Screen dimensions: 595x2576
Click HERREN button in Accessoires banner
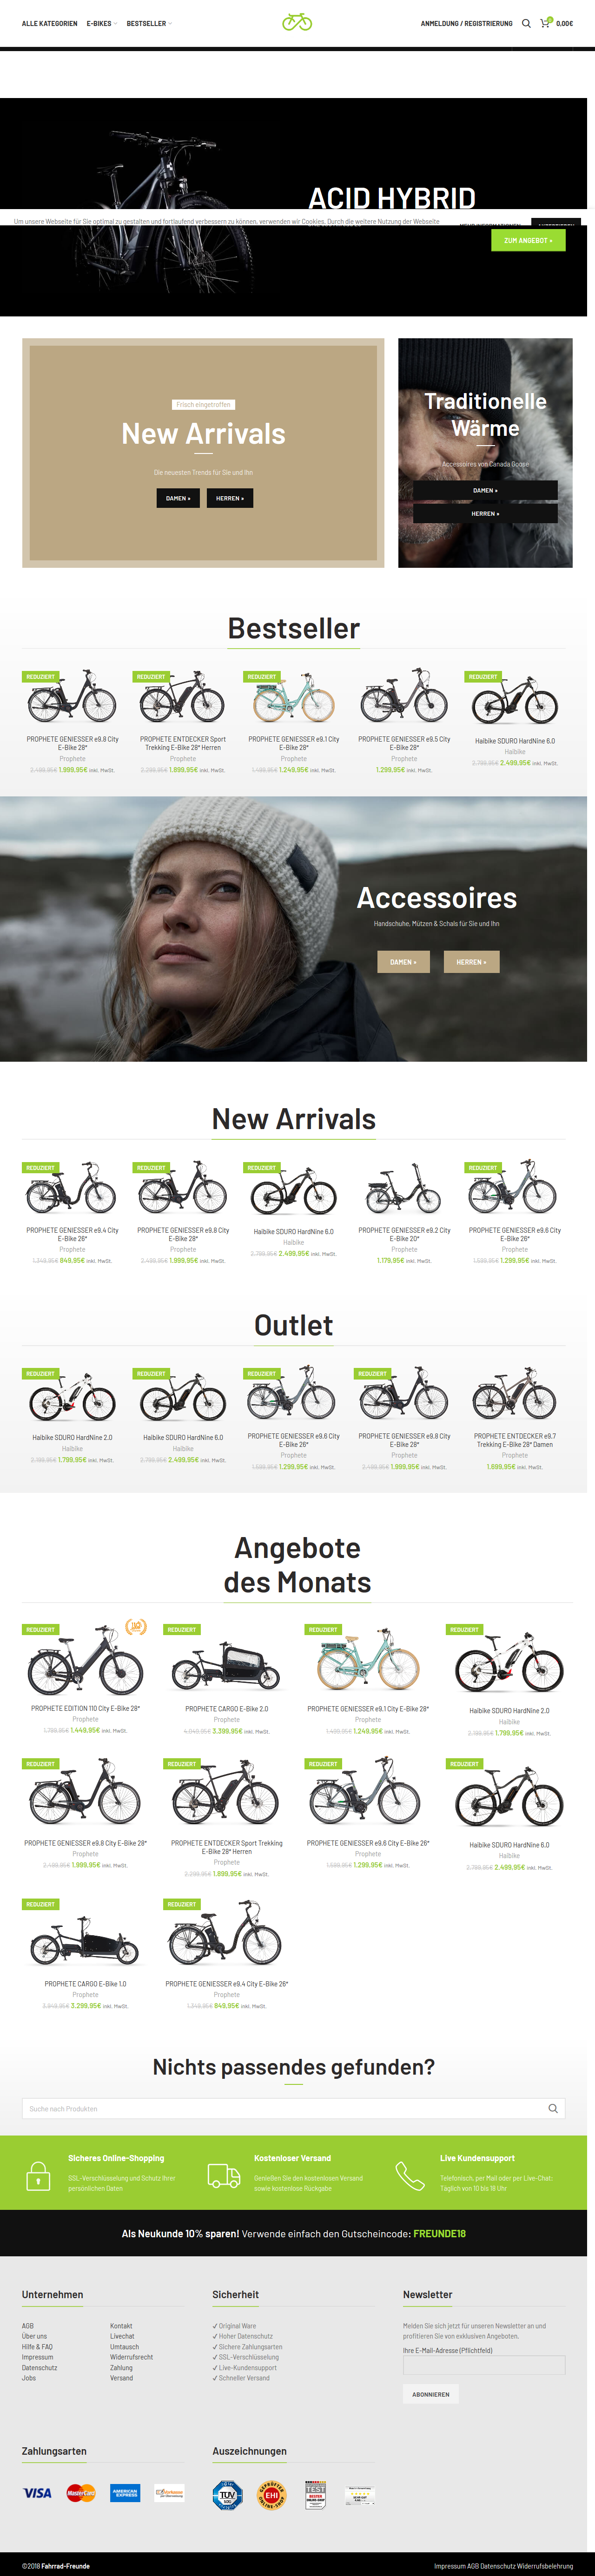[x=472, y=962]
